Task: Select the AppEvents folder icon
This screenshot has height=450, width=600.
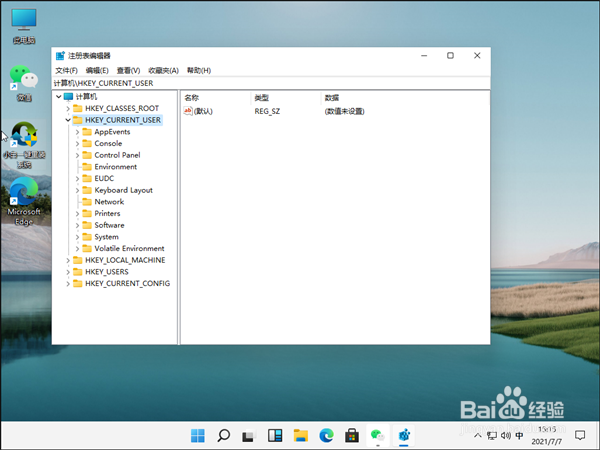Action: click(87, 132)
